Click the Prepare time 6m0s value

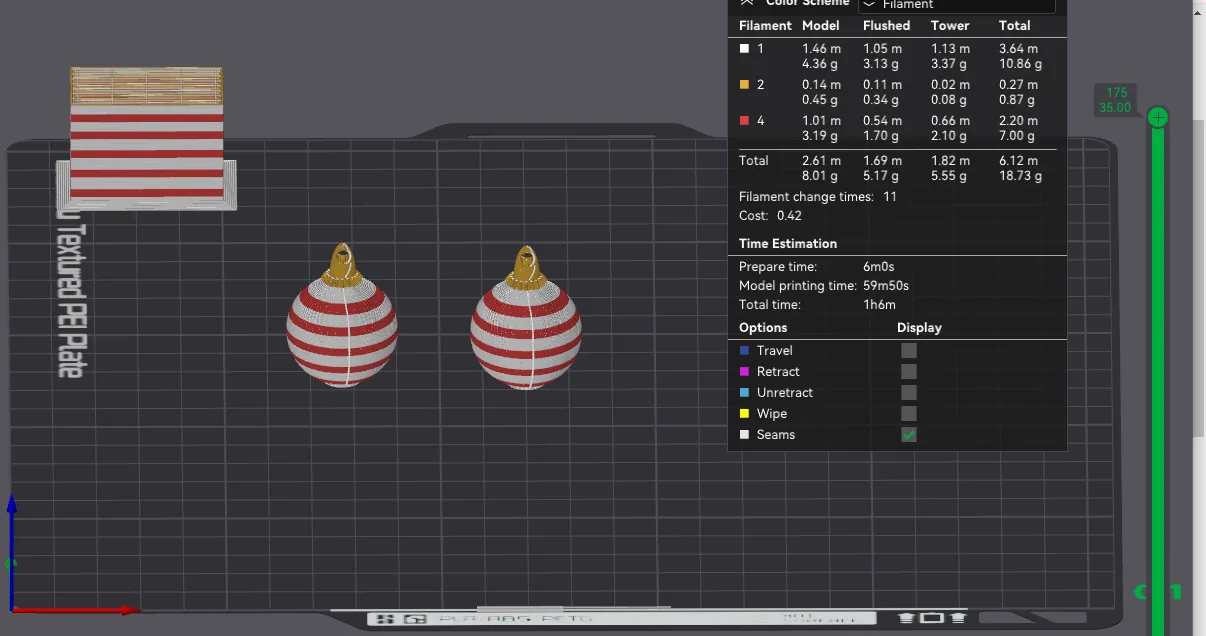pos(878,267)
